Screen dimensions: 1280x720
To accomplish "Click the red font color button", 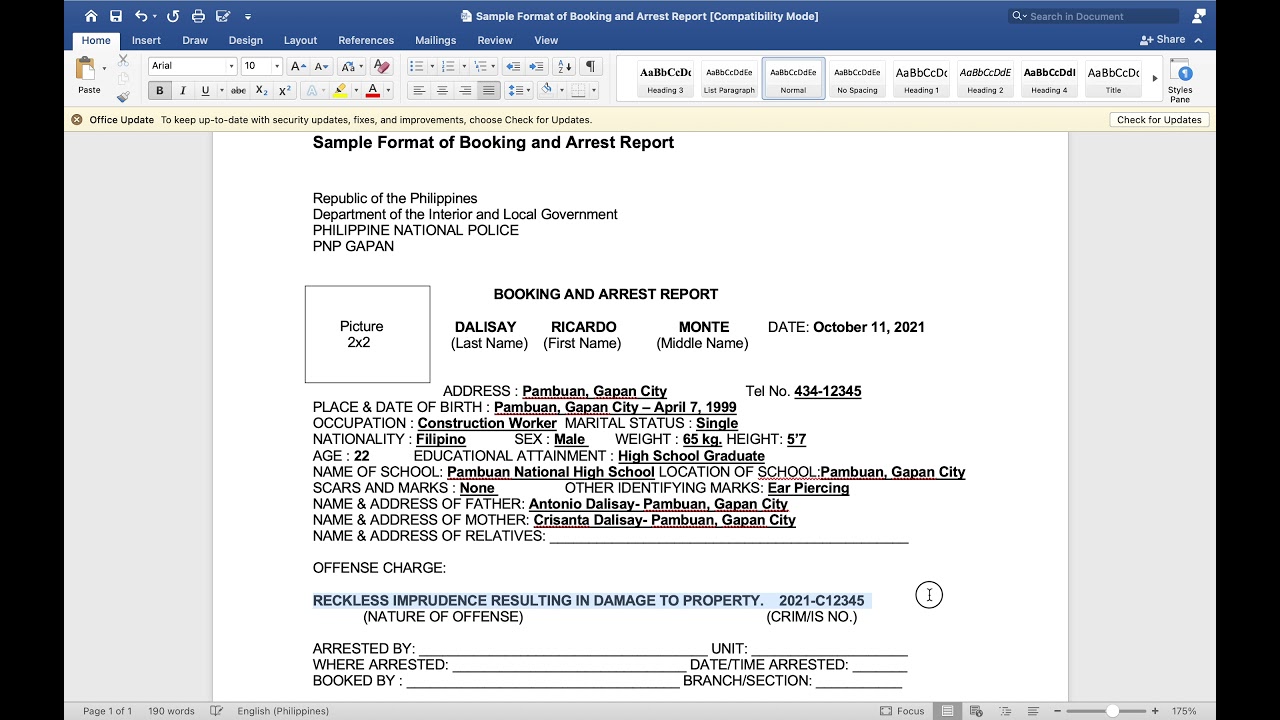I will click(x=372, y=90).
